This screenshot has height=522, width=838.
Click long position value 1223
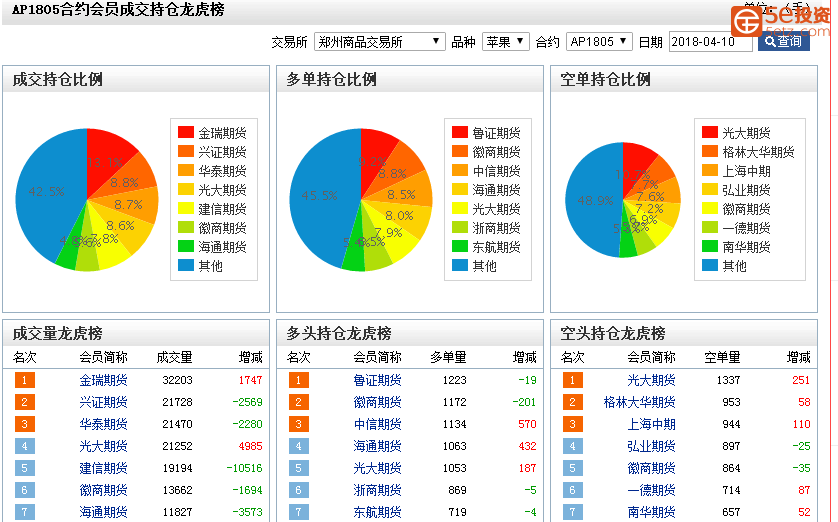pos(454,380)
